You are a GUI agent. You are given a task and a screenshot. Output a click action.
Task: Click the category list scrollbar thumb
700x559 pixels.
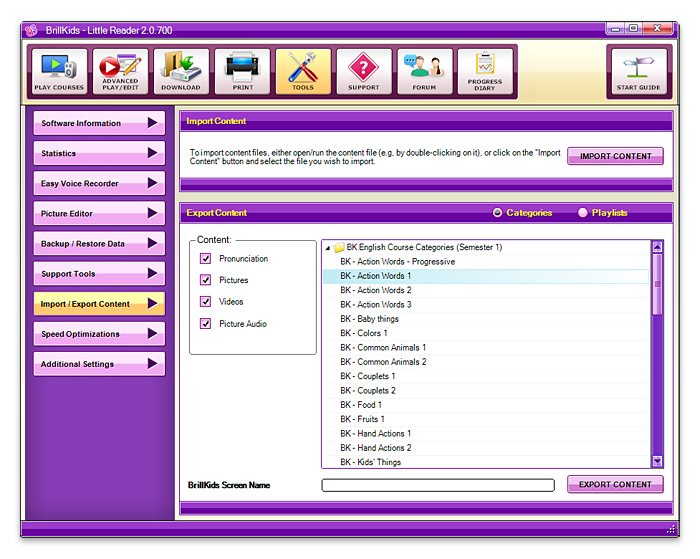coord(657,284)
